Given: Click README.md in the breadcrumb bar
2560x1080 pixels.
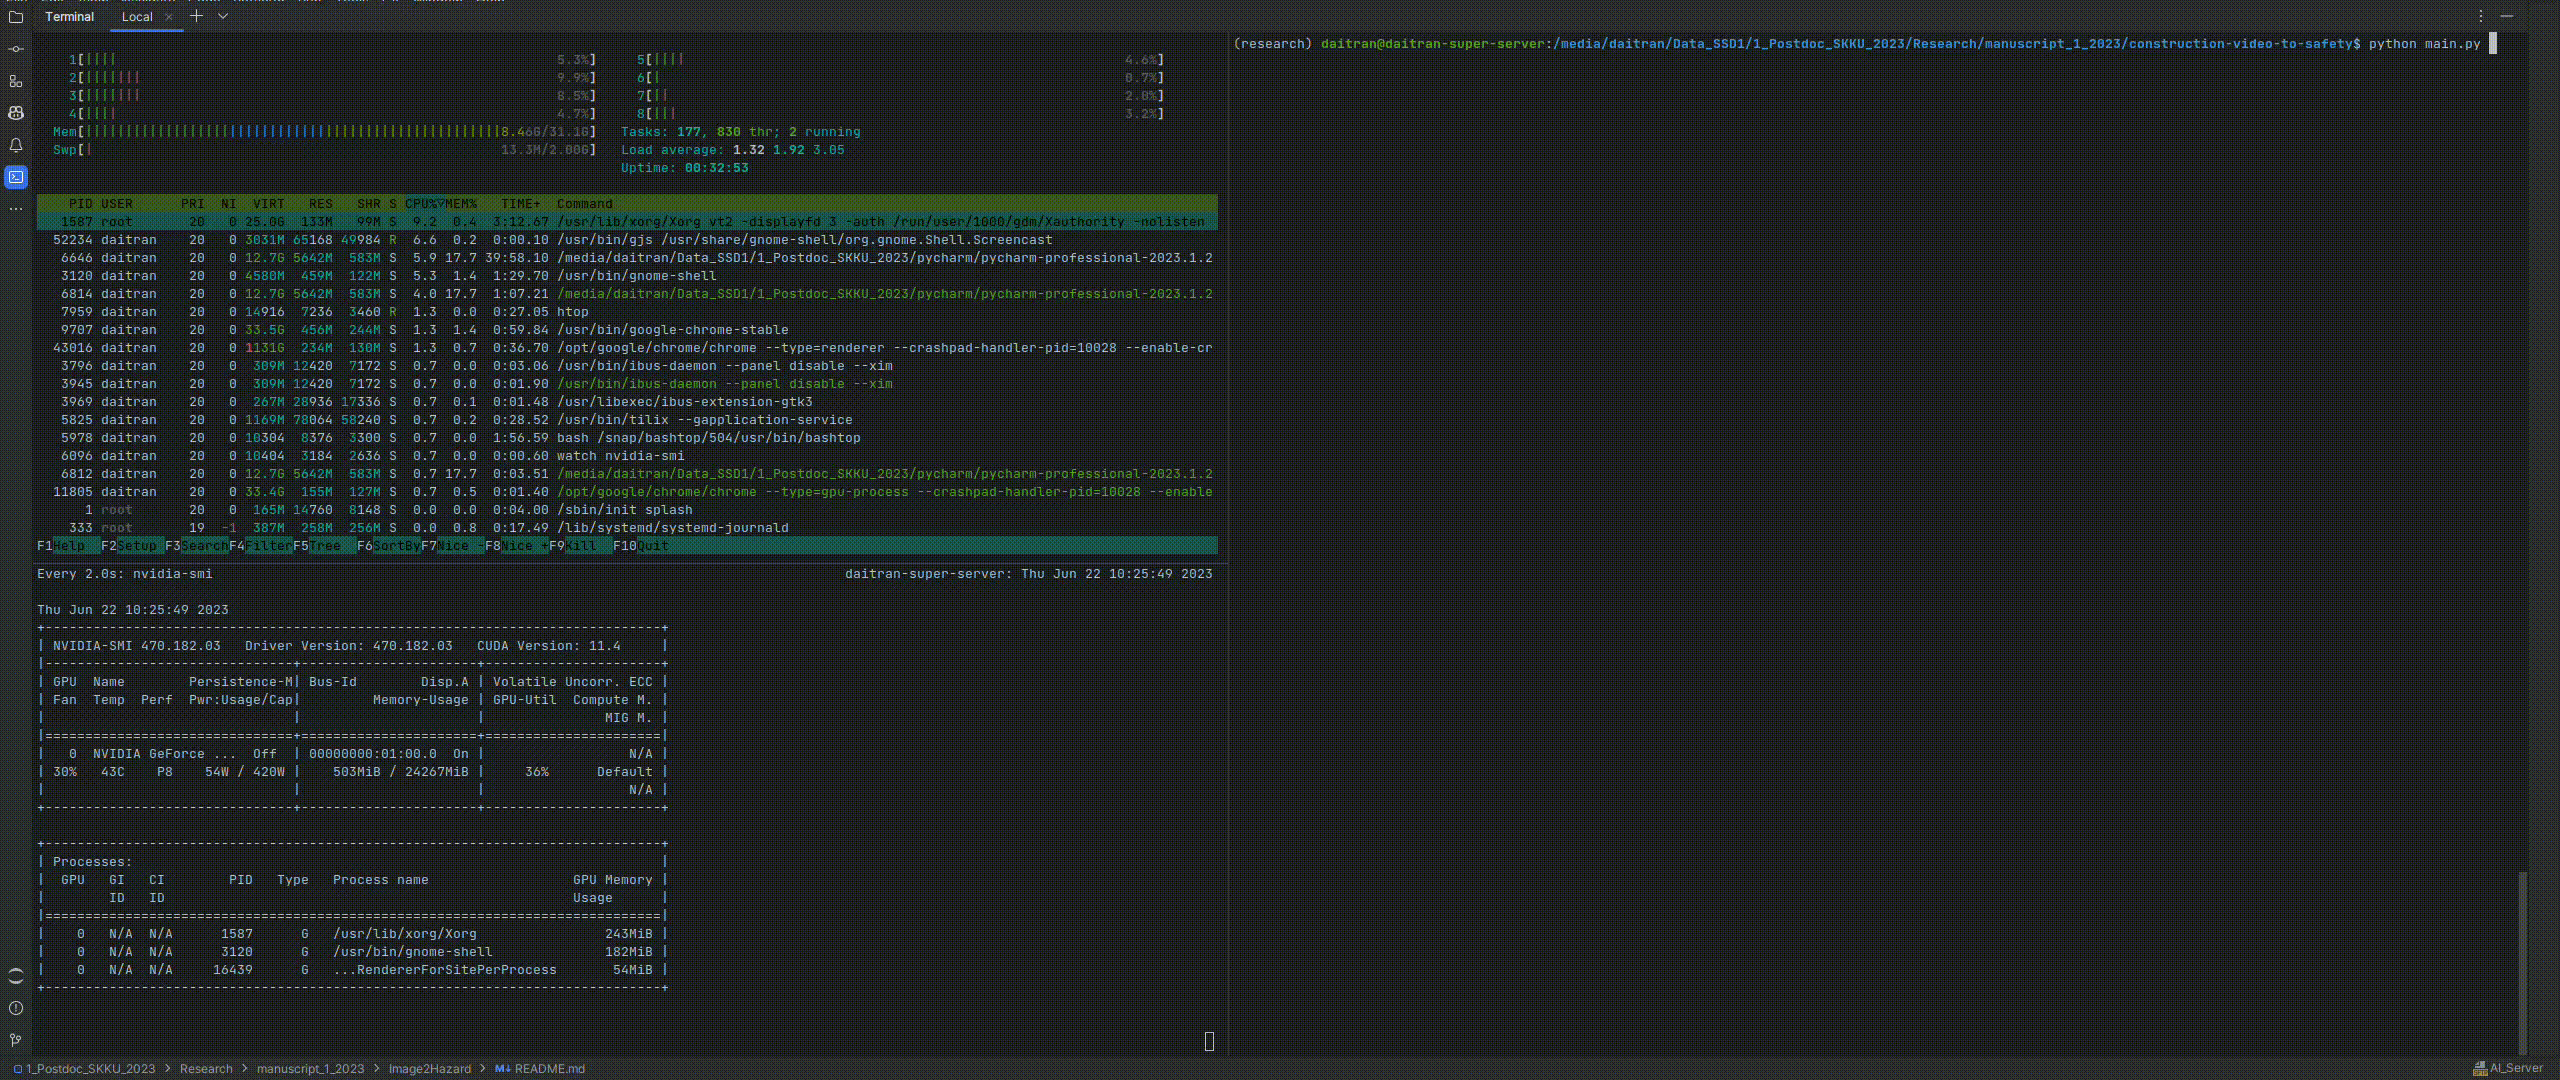Looking at the screenshot, I should pos(548,1069).
